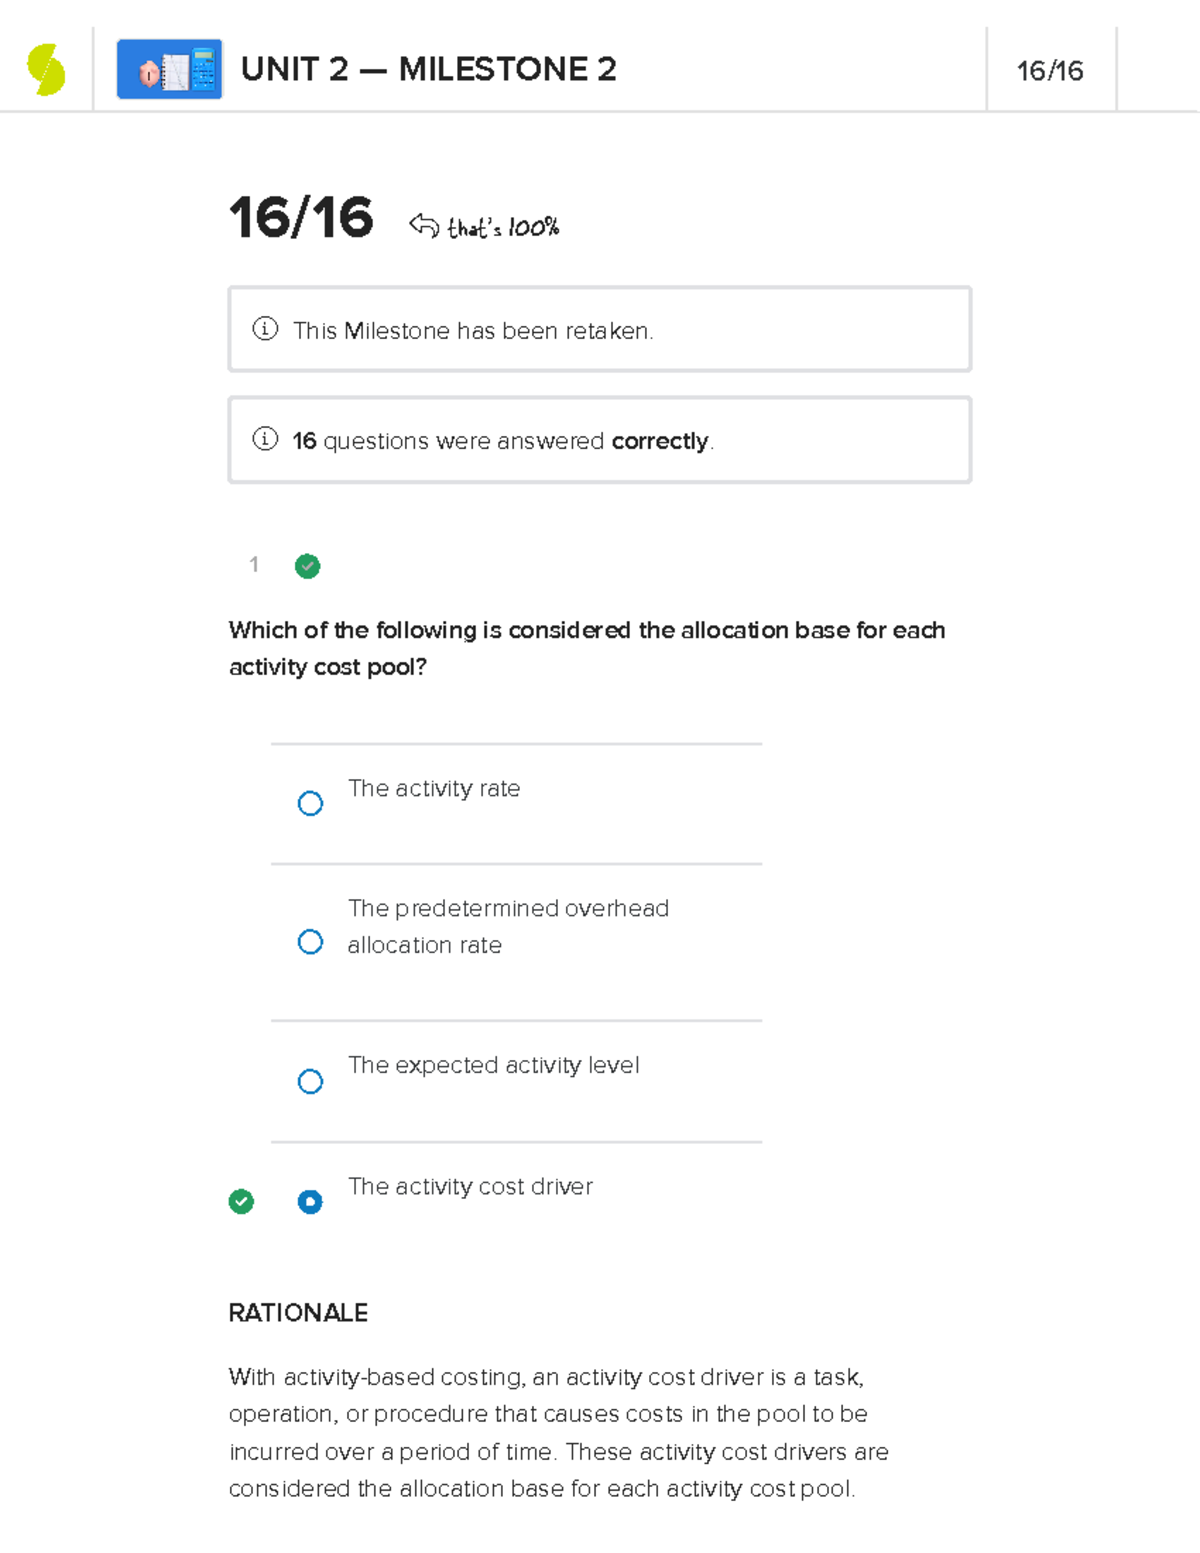Viewport: 1200px width, 1553px height.
Task: Select "The activity cost driver" radio button
Action: pos(310,1201)
